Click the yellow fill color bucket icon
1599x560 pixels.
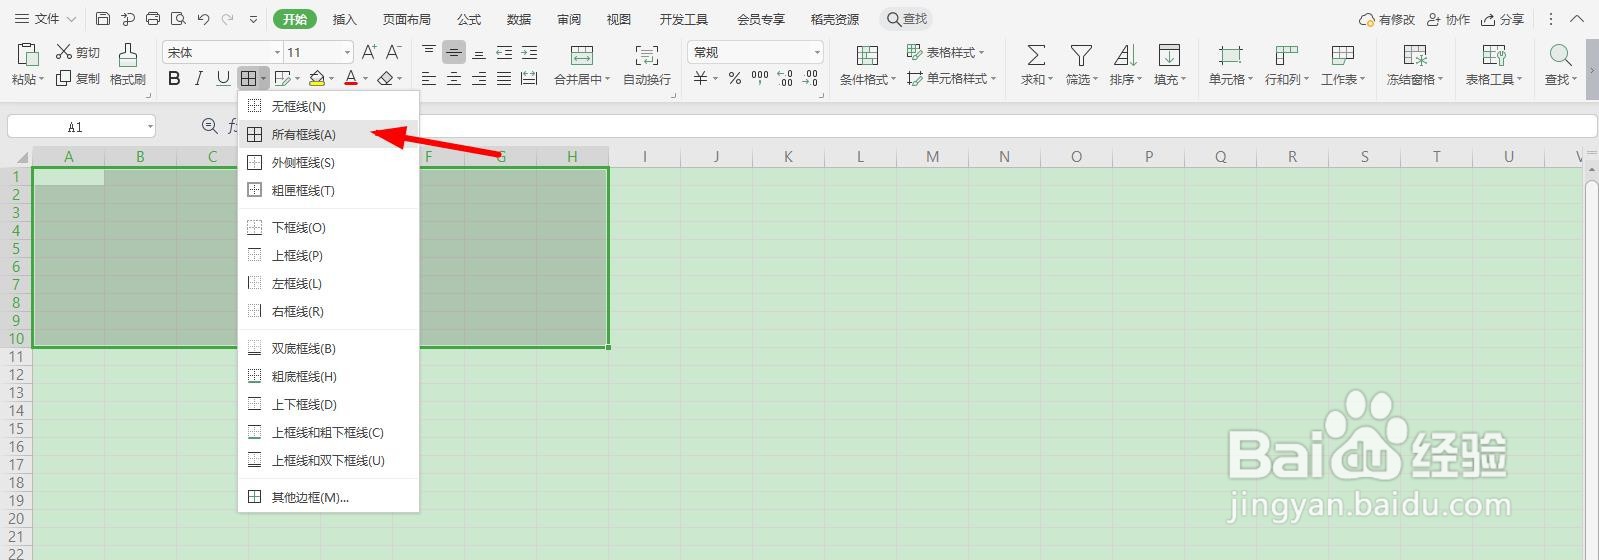(x=317, y=78)
